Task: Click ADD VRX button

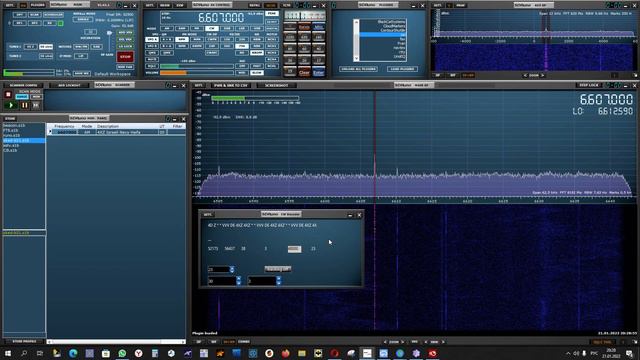Action: (125, 33)
